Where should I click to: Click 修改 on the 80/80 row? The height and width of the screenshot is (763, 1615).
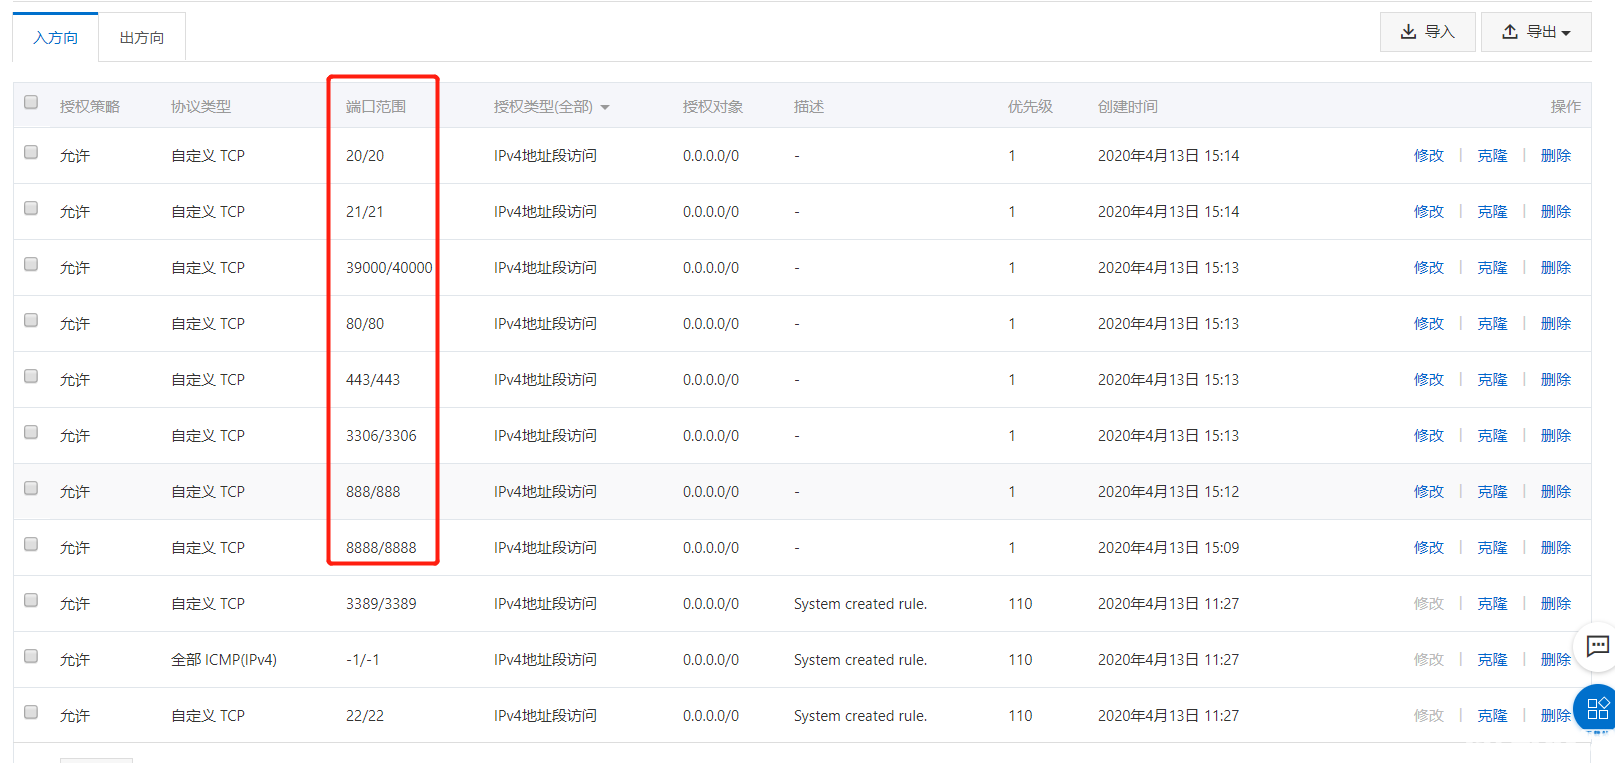1429,323
